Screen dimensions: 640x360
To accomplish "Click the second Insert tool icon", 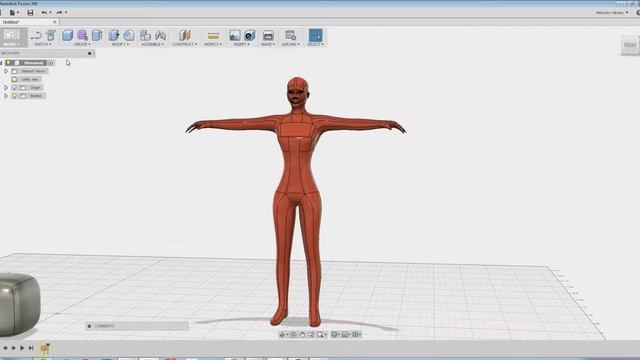I will point(249,35).
